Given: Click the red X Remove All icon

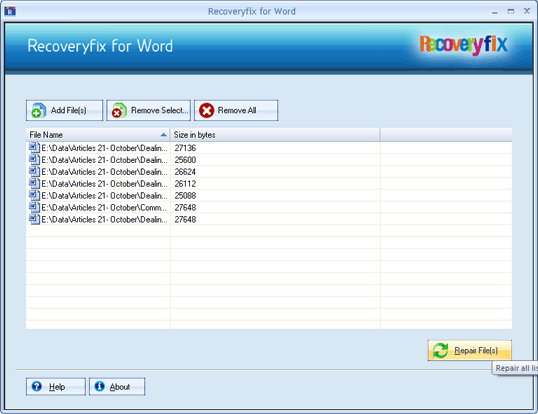Looking at the screenshot, I should pos(207,110).
